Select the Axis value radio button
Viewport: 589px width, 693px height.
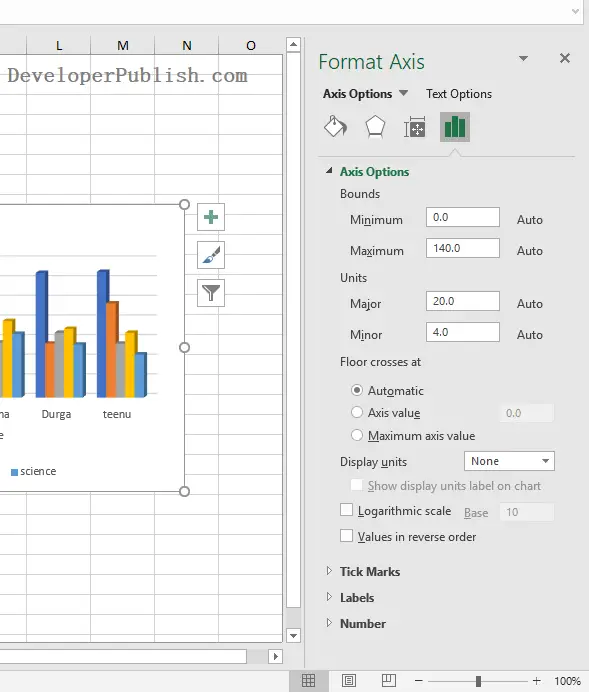coord(357,412)
